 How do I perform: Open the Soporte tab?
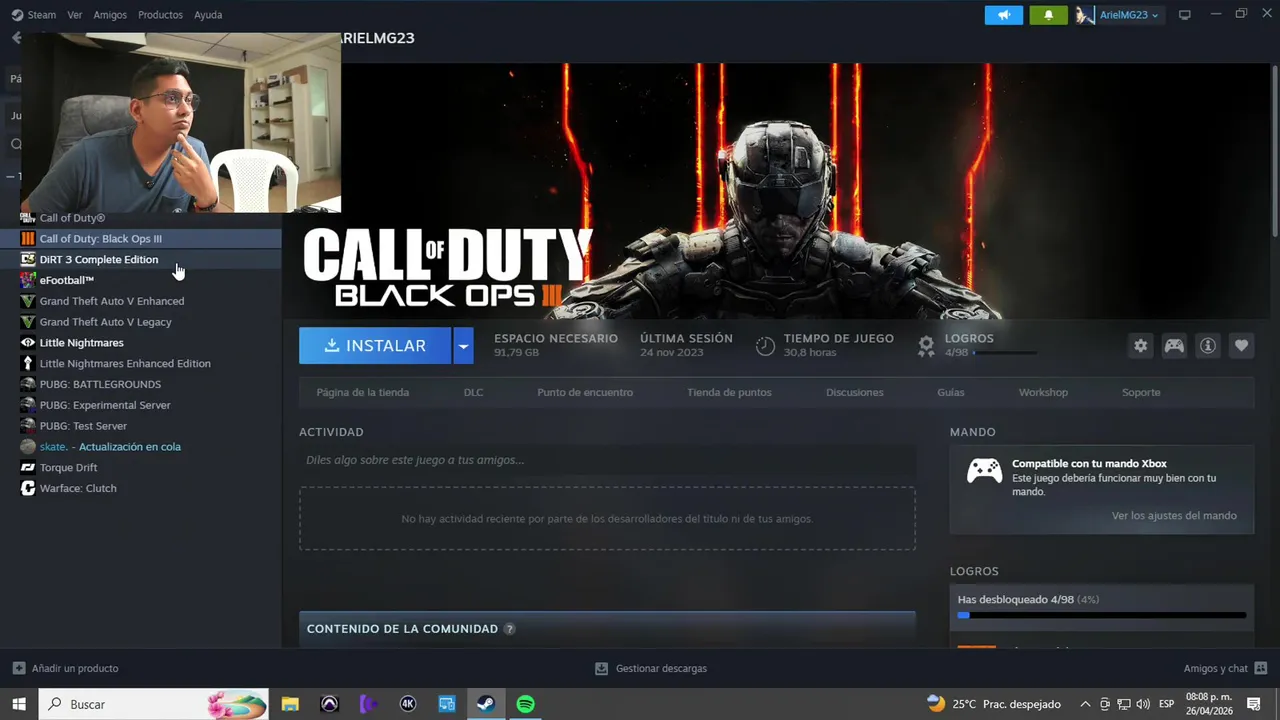click(1141, 393)
